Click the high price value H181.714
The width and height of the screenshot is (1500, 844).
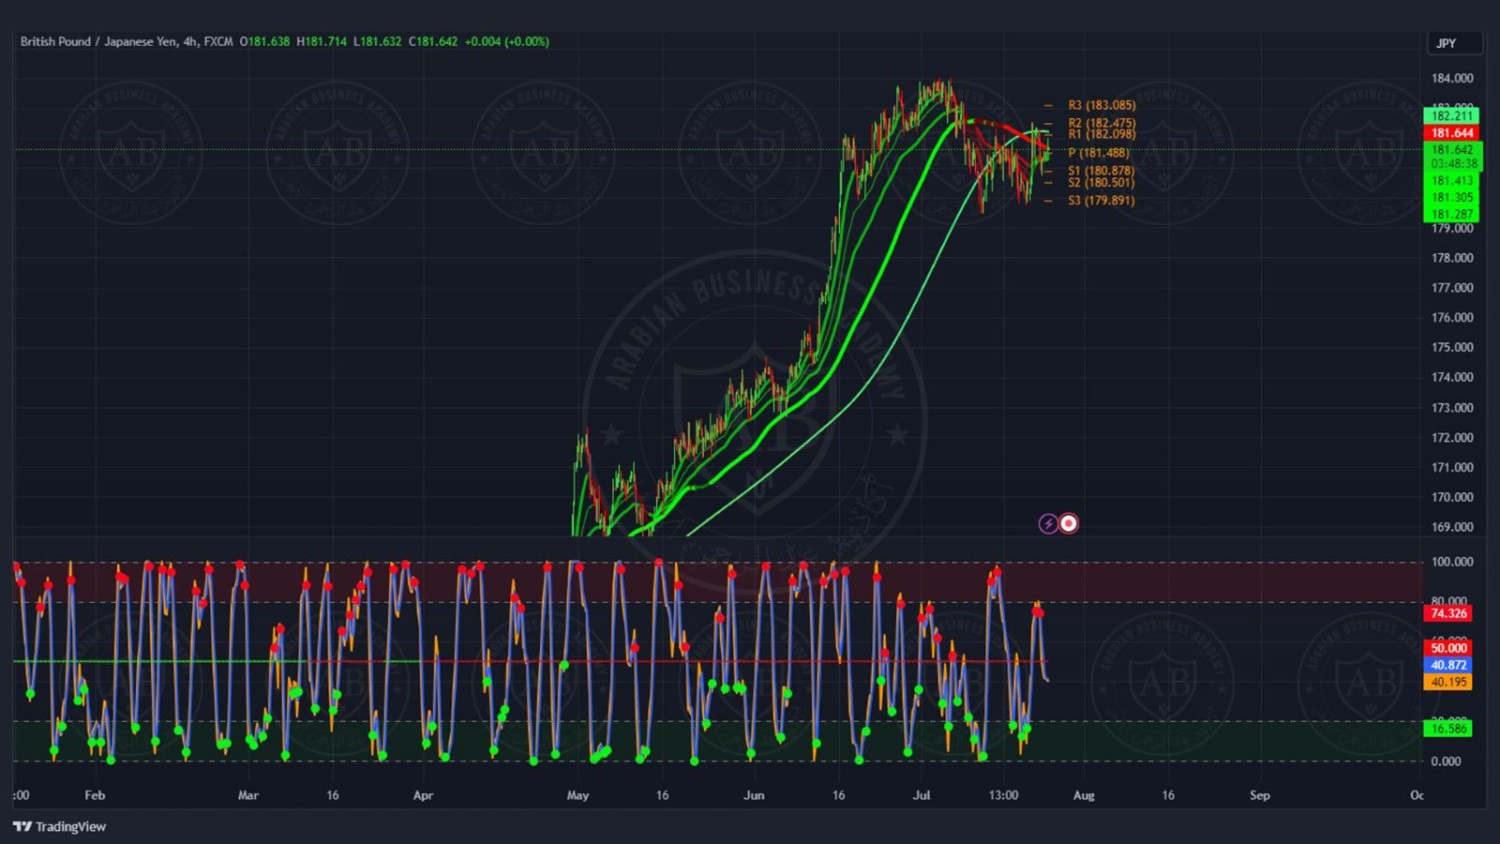pyautogui.click(x=321, y=42)
